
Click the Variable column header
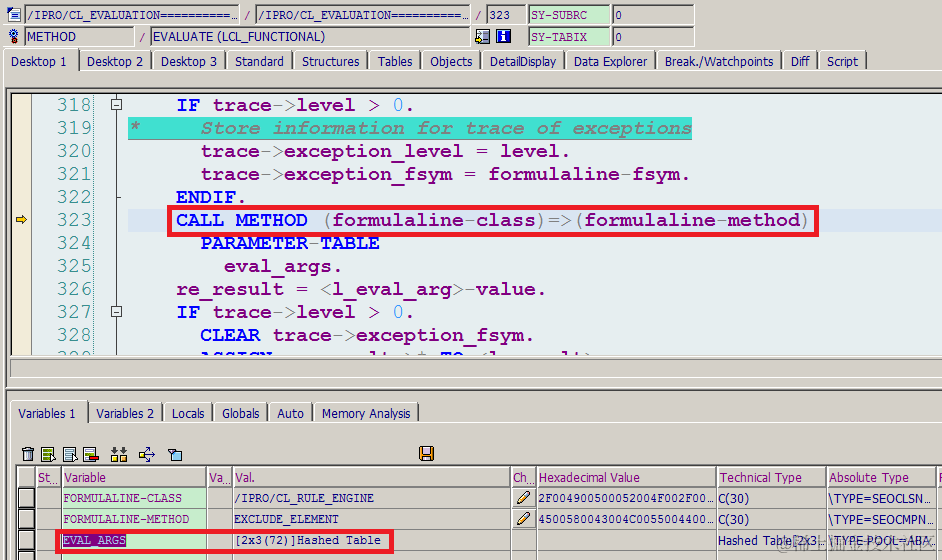(x=134, y=478)
